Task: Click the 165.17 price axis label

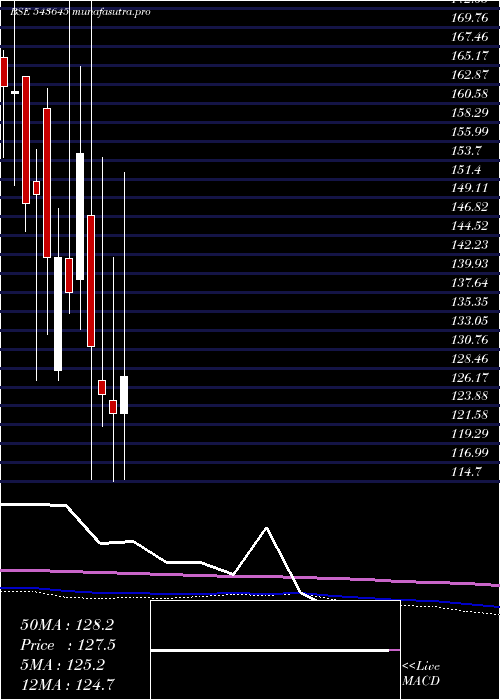Action: coord(470,56)
